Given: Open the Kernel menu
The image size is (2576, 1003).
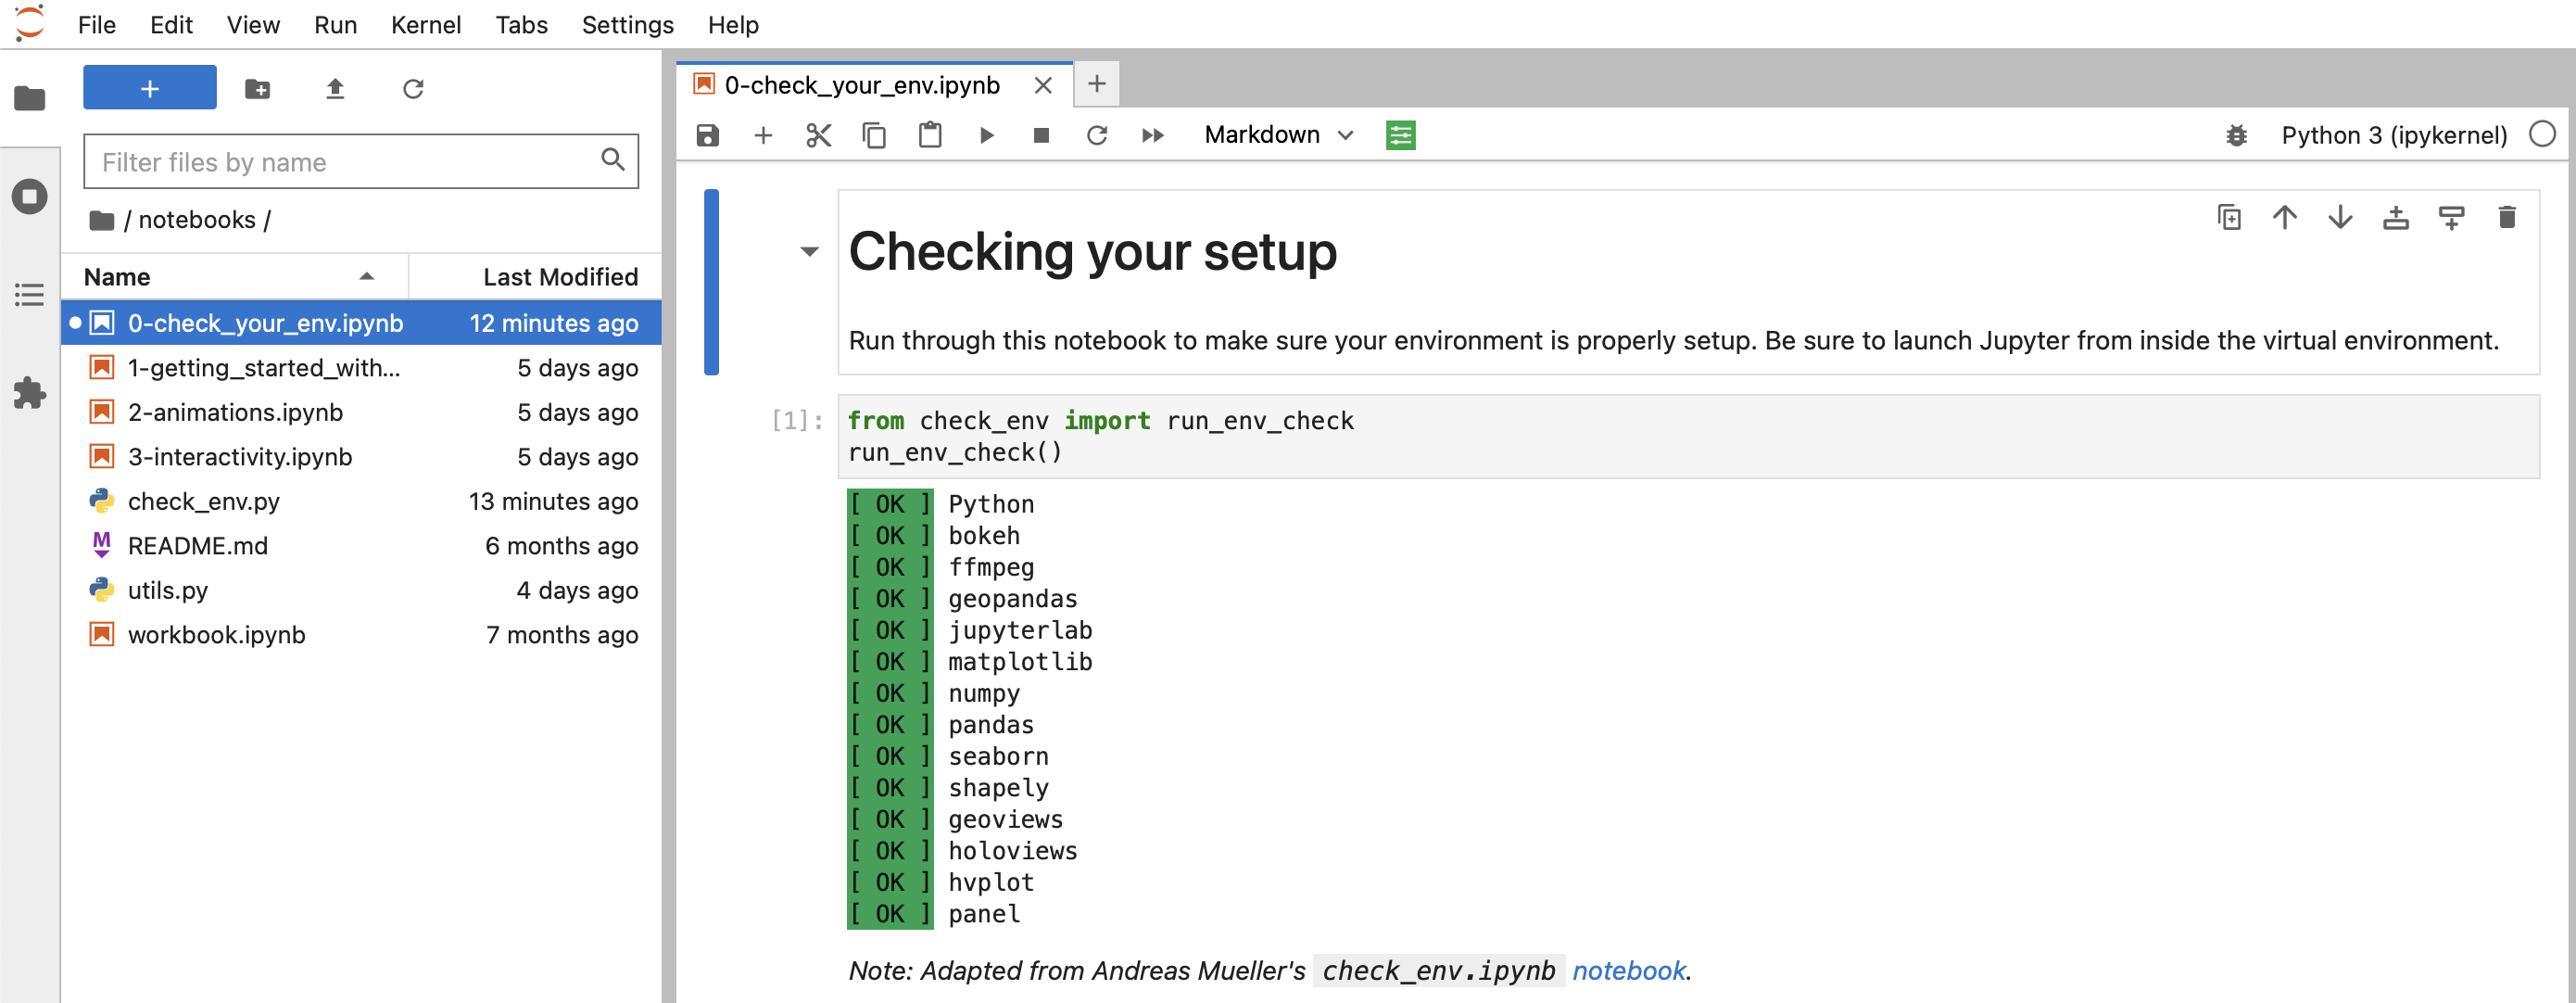Looking at the screenshot, I should pos(425,24).
